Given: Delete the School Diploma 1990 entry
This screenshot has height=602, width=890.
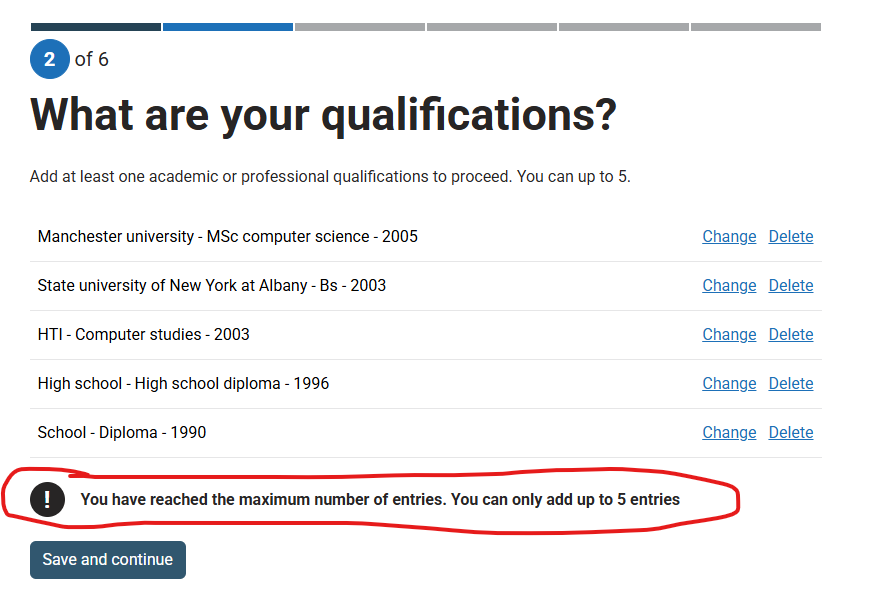Looking at the screenshot, I should coord(791,432).
